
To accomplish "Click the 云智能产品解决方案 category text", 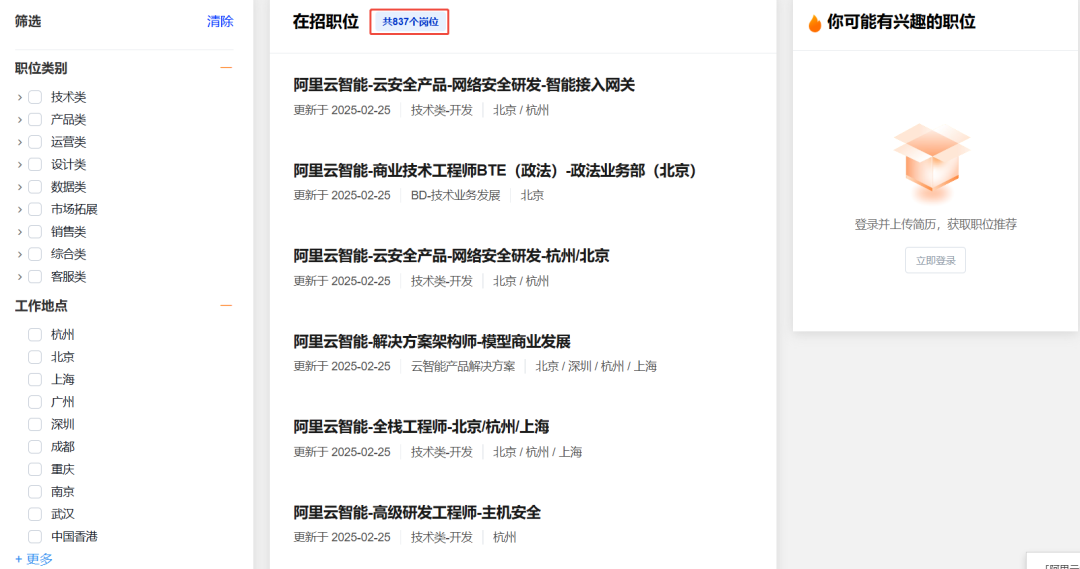I will pyautogui.click(x=463, y=366).
